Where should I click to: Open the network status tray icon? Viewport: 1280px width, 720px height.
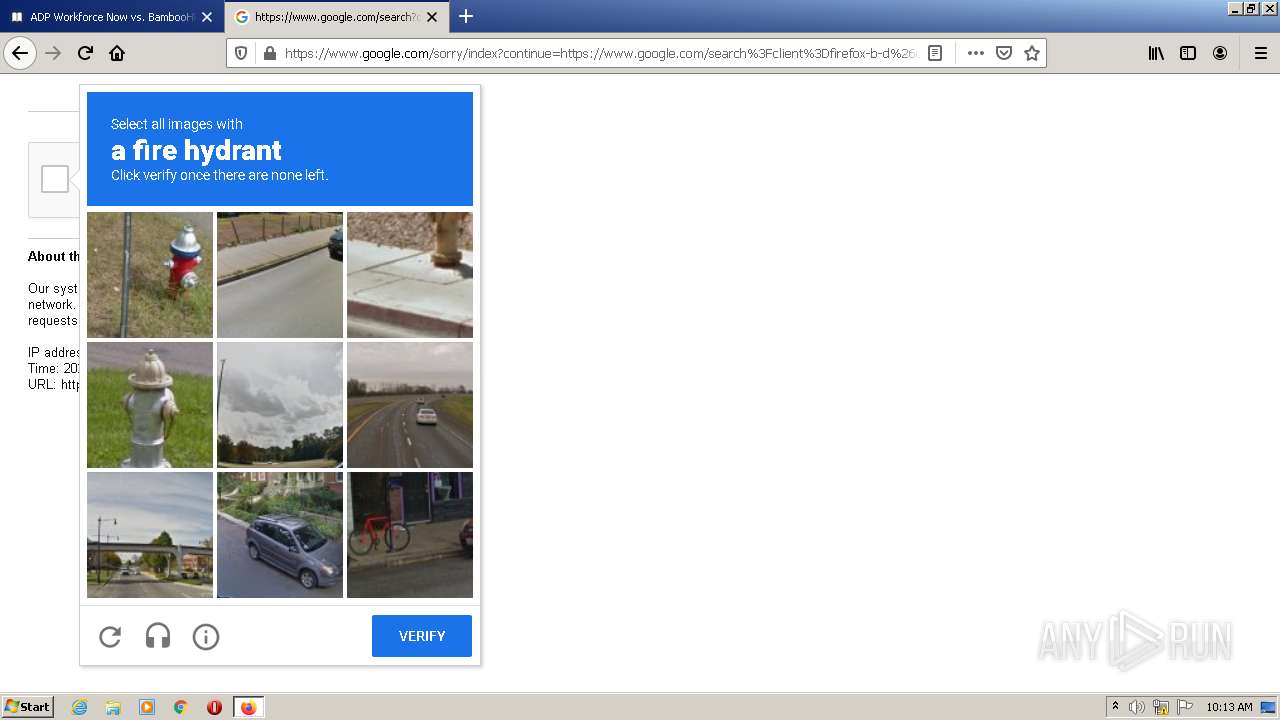coord(1161,707)
